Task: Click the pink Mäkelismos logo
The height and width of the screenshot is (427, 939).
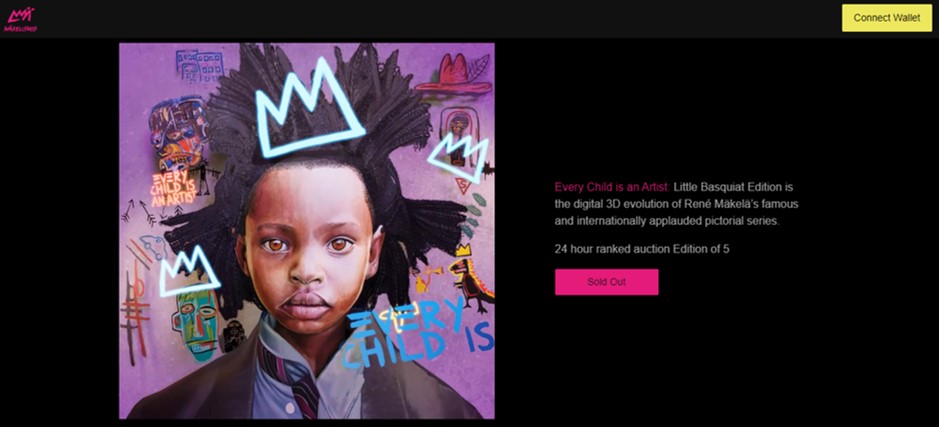Action: tap(20, 19)
